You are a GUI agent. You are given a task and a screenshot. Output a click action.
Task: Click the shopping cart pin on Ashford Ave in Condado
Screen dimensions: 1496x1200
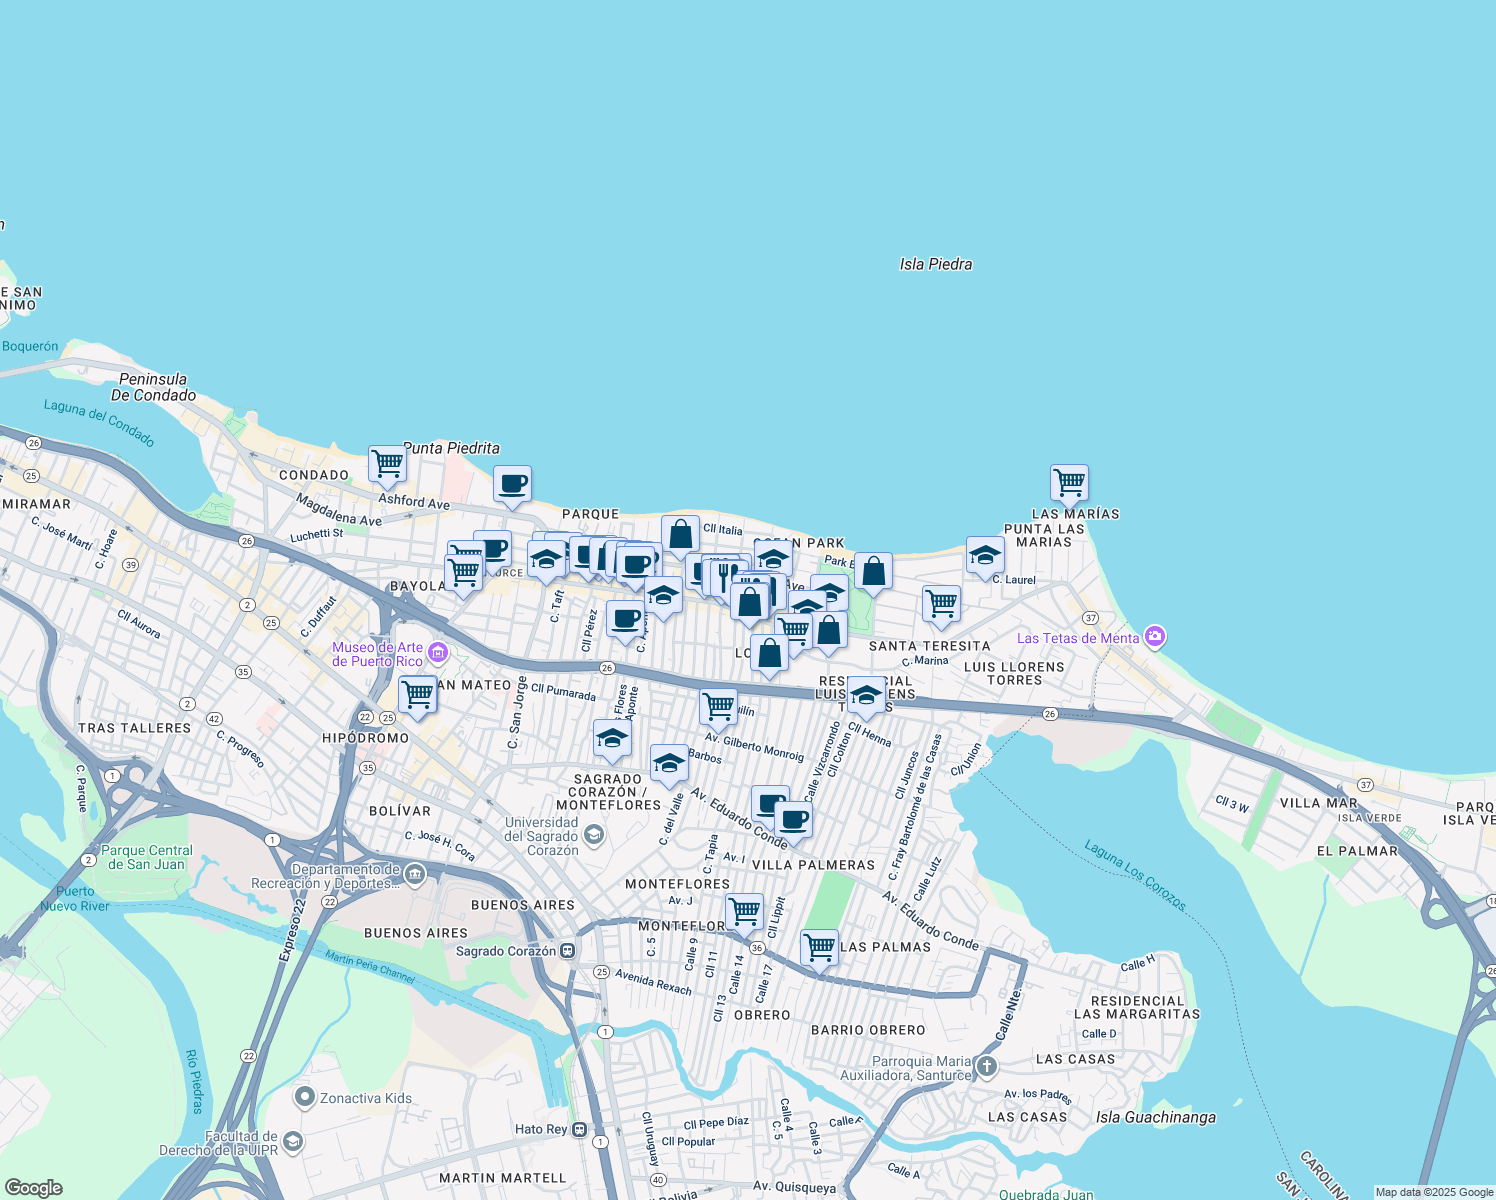(386, 463)
